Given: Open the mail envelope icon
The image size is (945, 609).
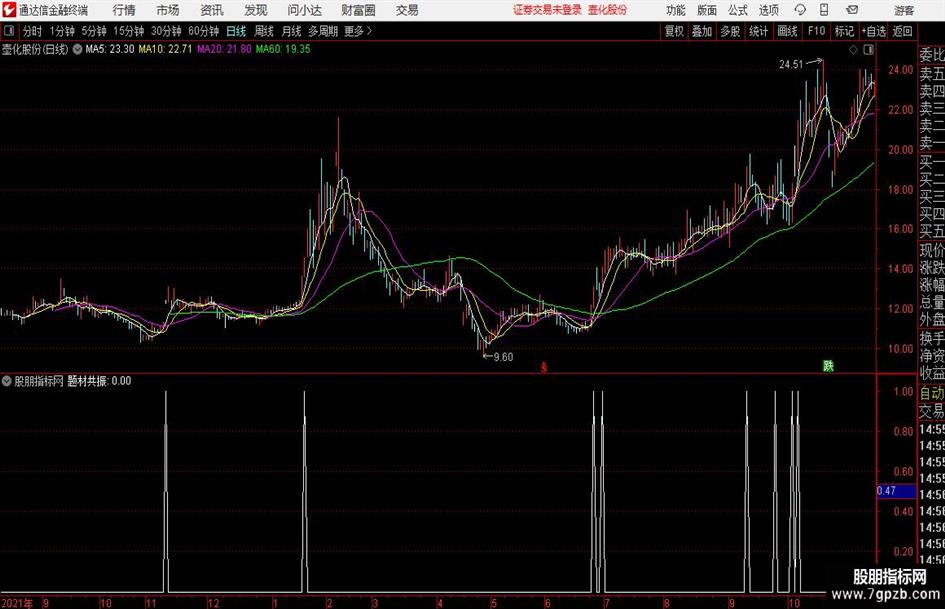Looking at the screenshot, I should 852,10.
